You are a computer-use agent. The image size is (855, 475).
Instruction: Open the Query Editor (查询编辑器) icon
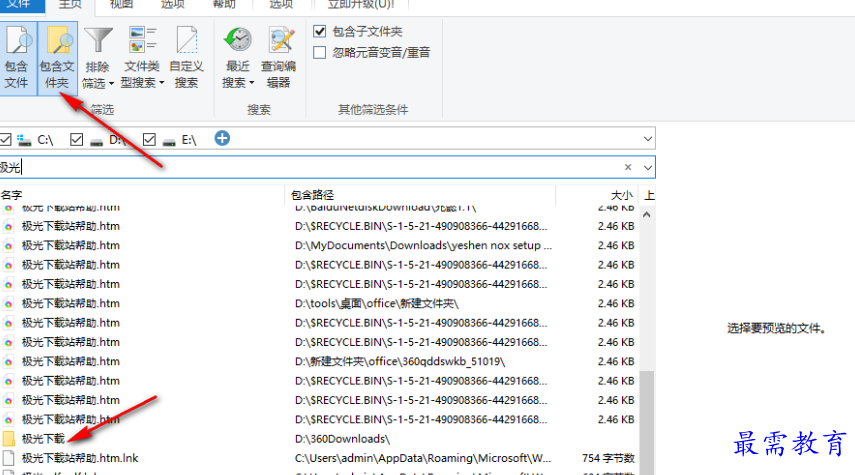(279, 40)
